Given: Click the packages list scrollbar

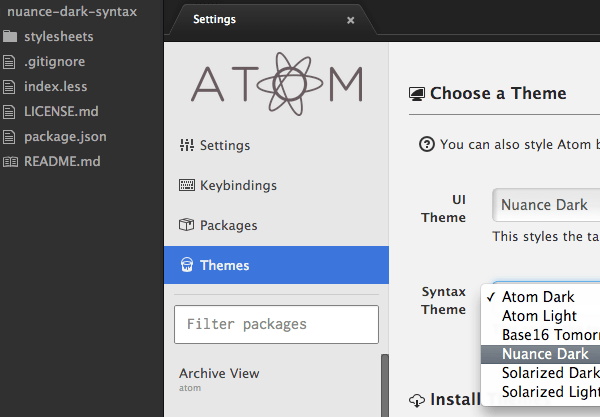Looking at the screenshot, I should pyautogui.click(x=385, y=385).
